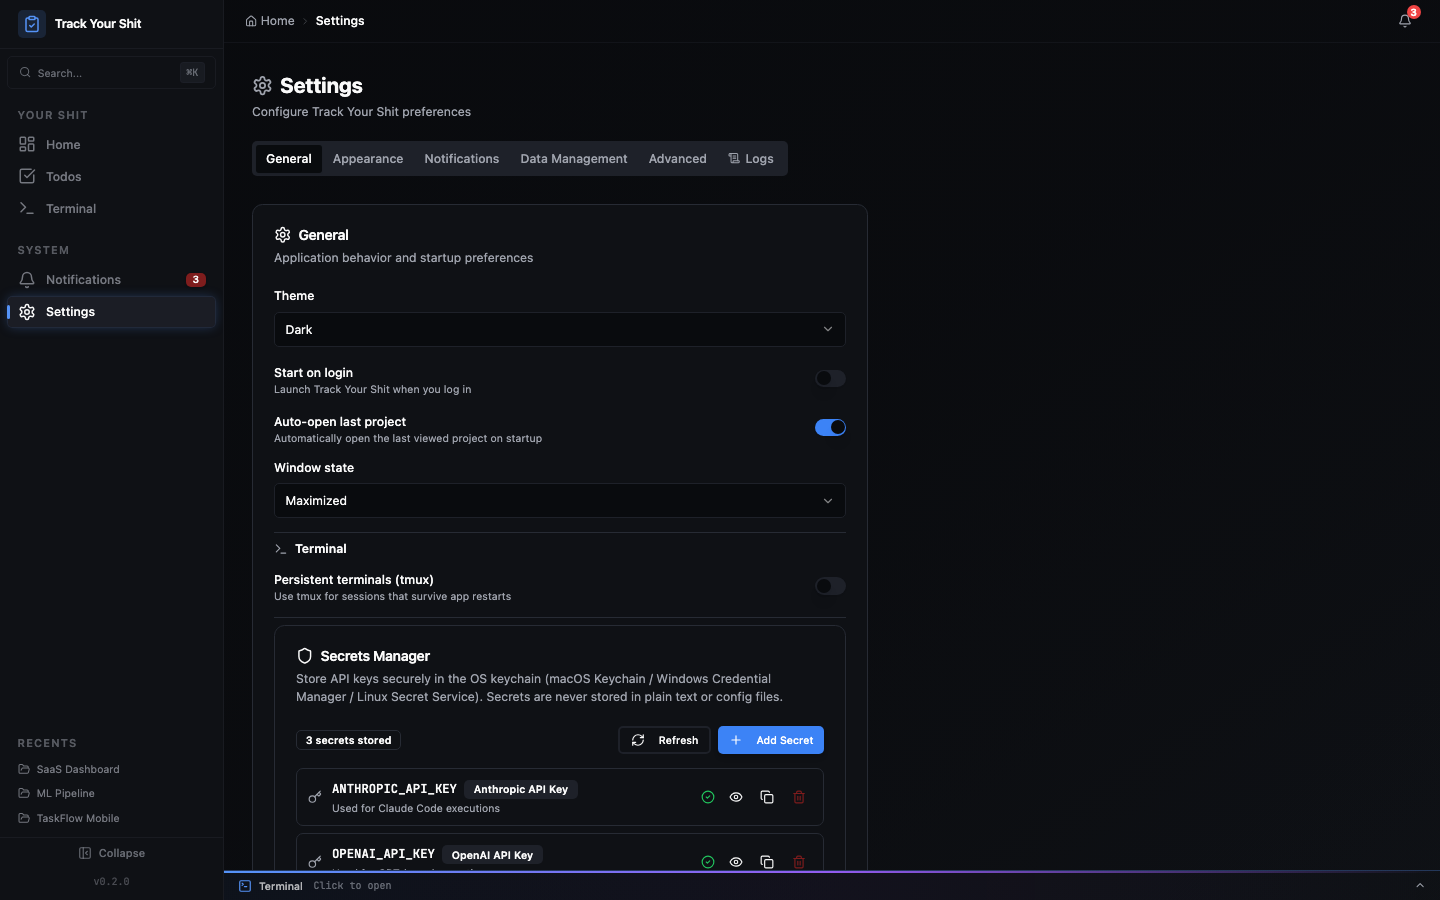Open the Data Management tab
This screenshot has height=900, width=1440.
click(573, 158)
